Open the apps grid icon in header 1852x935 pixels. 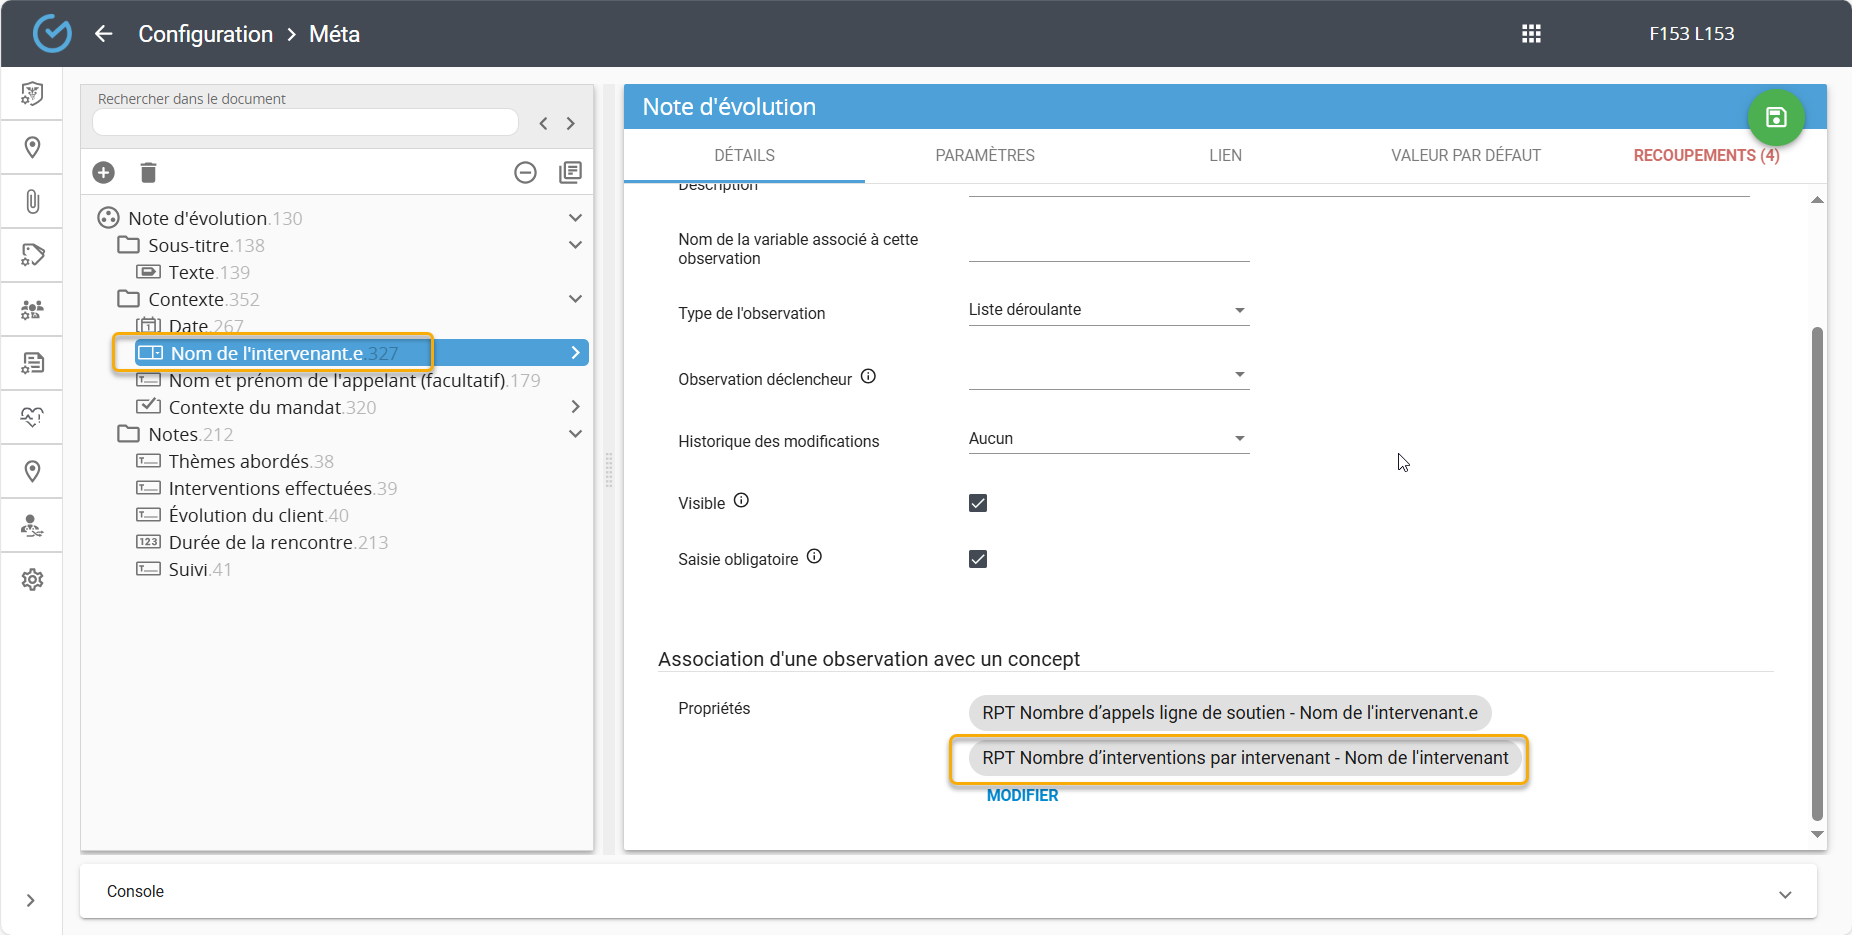pyautogui.click(x=1531, y=34)
